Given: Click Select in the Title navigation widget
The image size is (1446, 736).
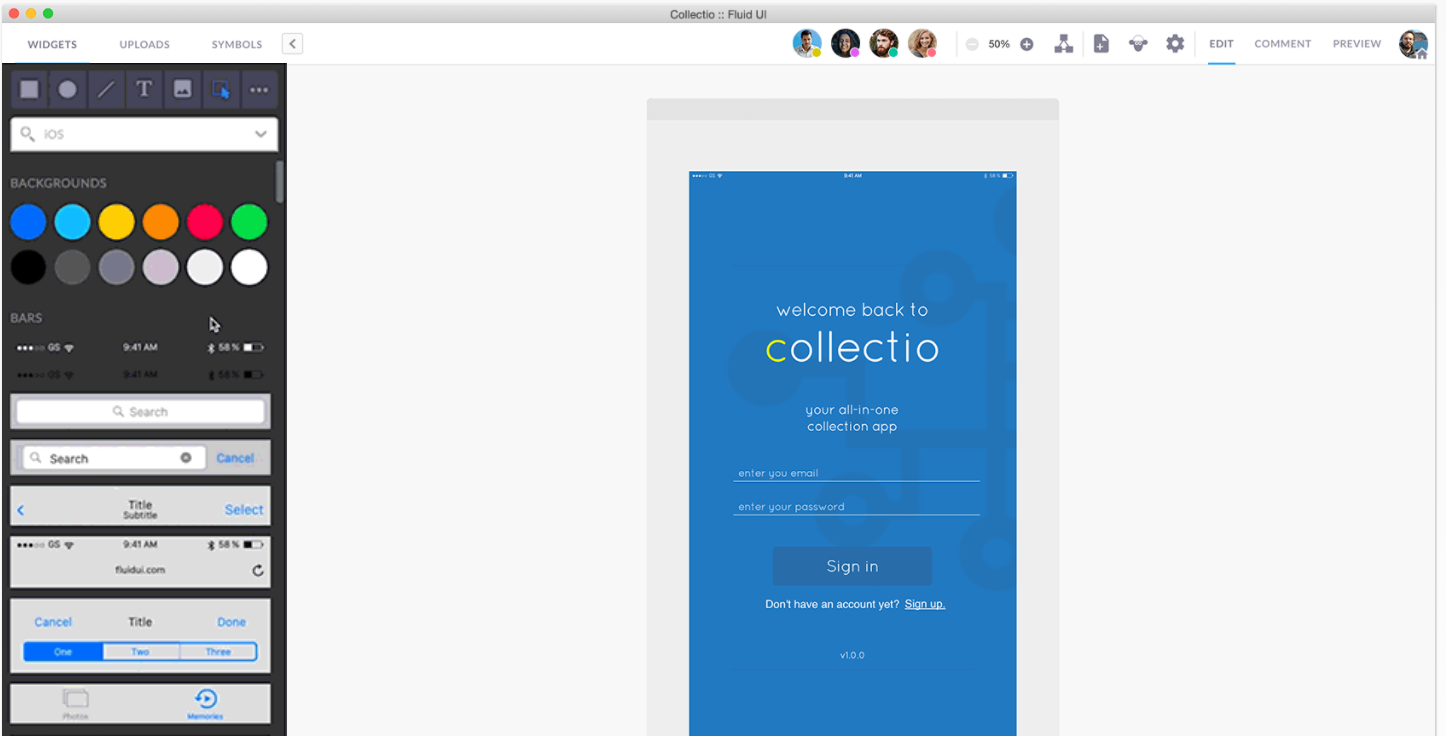Looking at the screenshot, I should (x=244, y=510).
